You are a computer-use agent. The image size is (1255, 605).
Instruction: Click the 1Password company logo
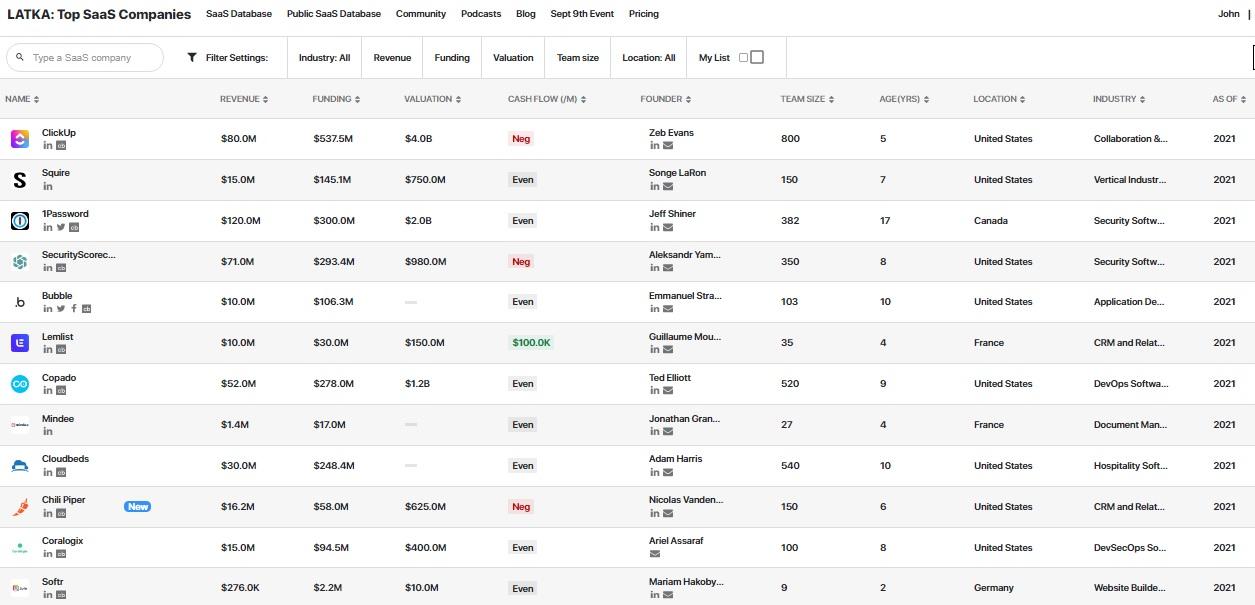(20, 221)
